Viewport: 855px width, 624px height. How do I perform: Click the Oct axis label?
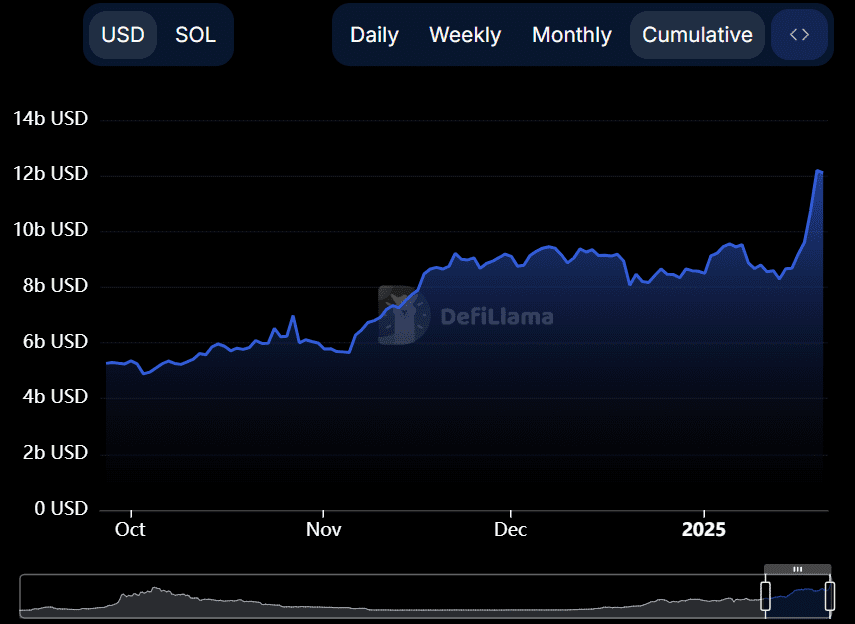click(x=130, y=530)
